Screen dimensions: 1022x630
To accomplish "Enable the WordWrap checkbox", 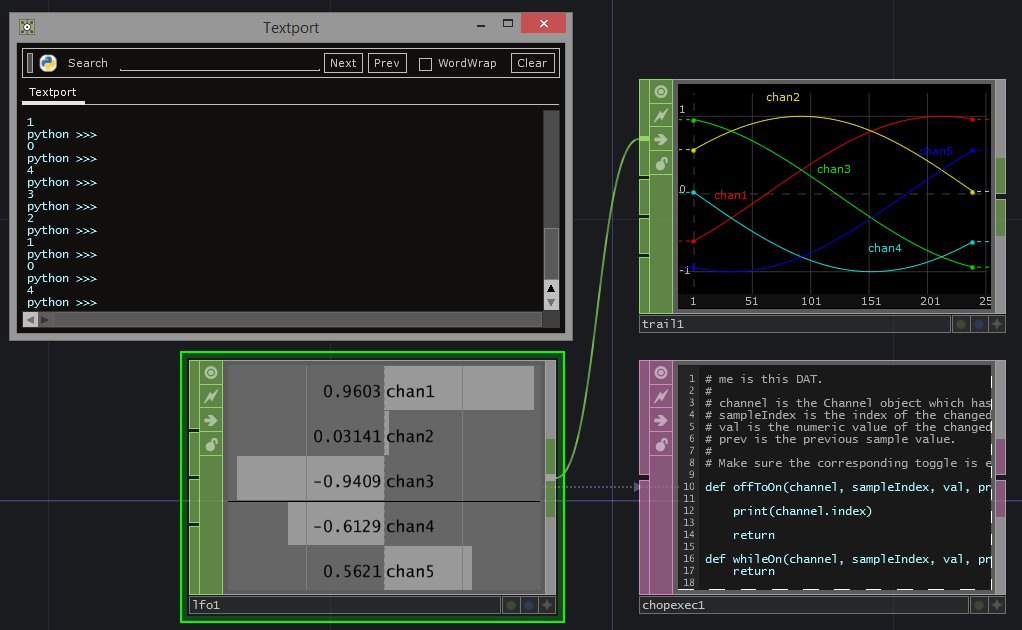I will click(x=425, y=64).
